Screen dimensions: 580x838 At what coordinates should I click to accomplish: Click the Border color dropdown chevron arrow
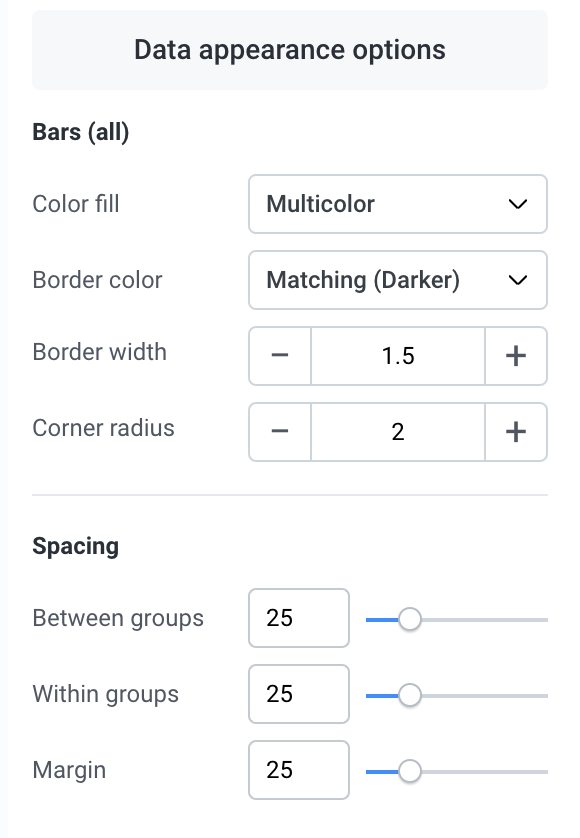(x=517, y=280)
